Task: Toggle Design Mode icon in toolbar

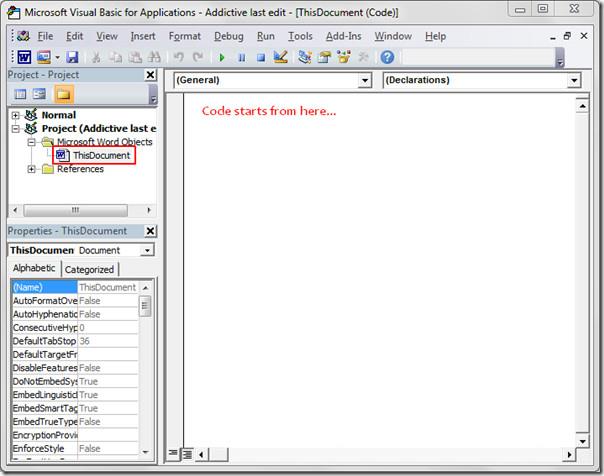Action: coord(281,58)
